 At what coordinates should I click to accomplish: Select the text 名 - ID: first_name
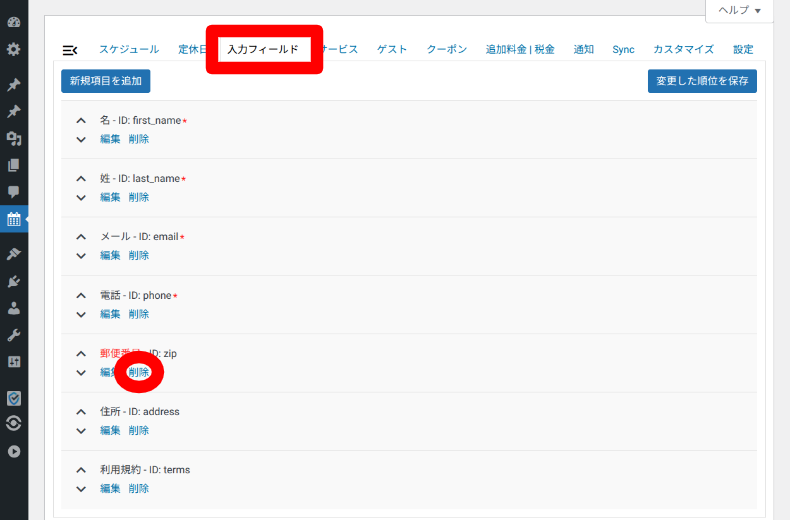pos(141,120)
